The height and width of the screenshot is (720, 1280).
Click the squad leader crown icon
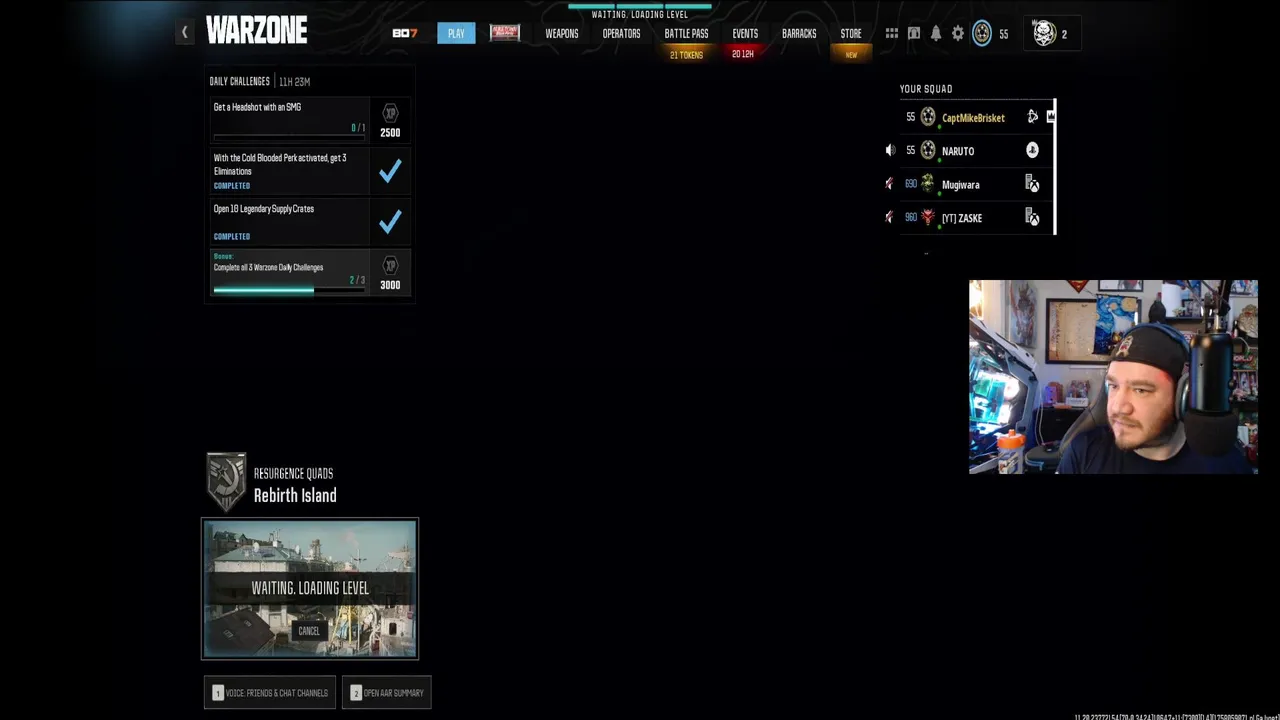[1051, 117]
